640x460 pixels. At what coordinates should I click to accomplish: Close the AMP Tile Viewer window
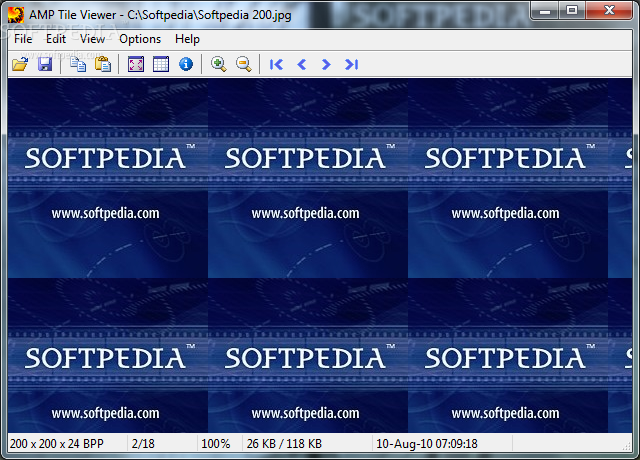[609, 10]
